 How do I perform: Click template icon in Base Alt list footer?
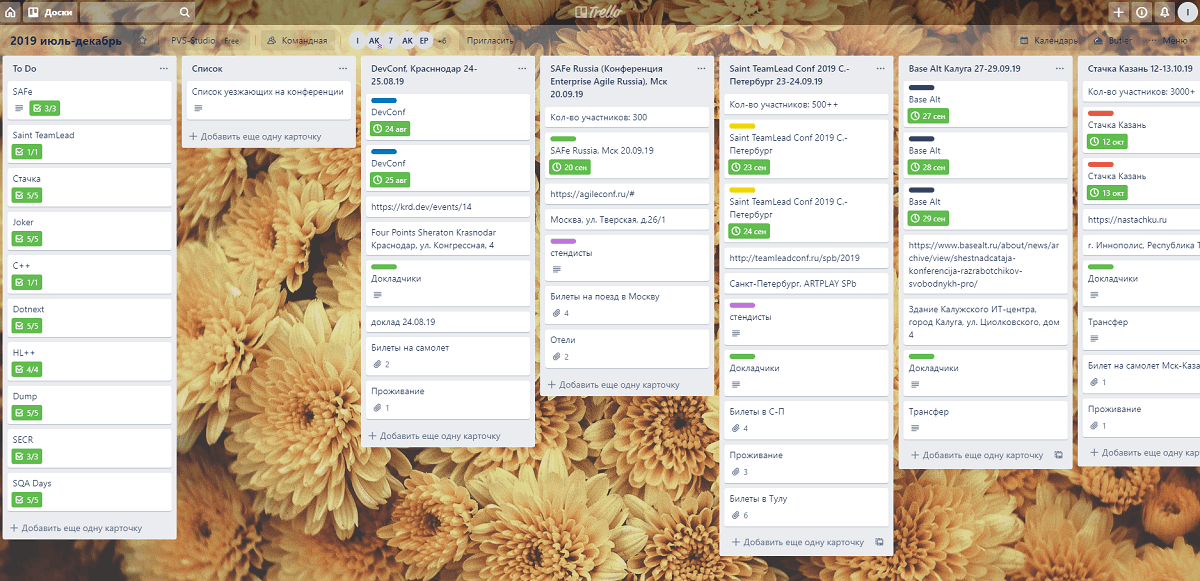pos(1059,455)
